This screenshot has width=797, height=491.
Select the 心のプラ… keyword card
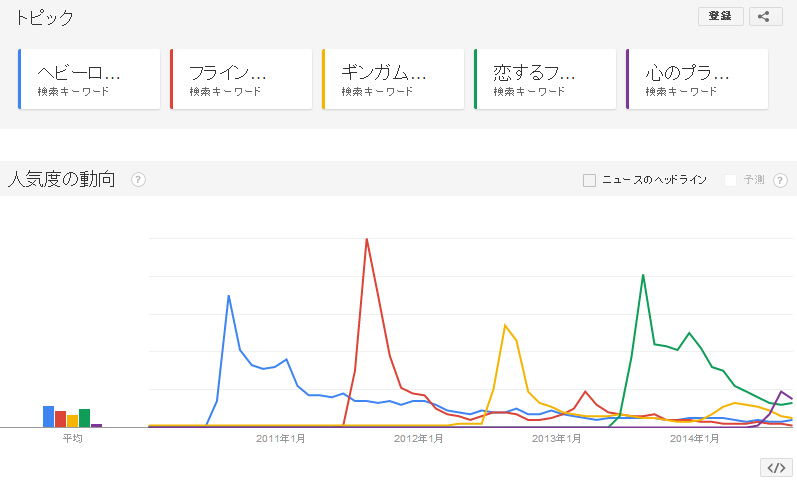point(698,79)
